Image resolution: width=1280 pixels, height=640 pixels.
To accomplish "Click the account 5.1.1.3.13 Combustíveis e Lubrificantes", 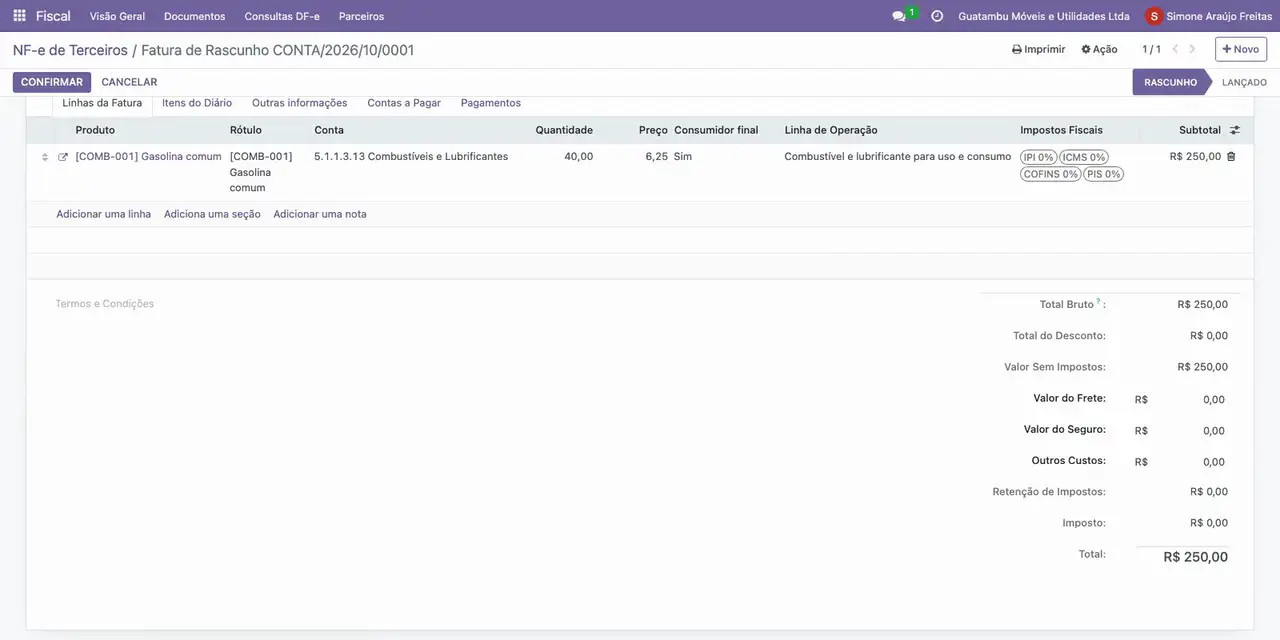I will click(411, 157).
